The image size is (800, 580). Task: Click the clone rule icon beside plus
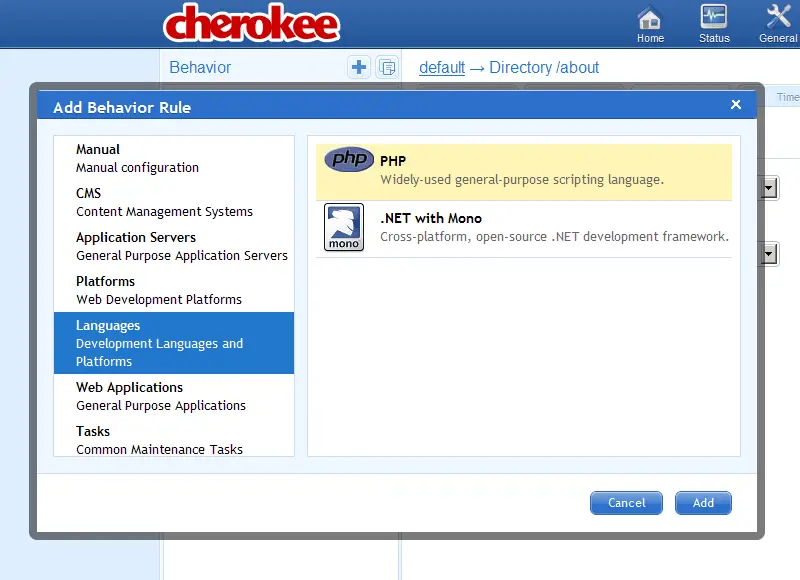coord(387,67)
